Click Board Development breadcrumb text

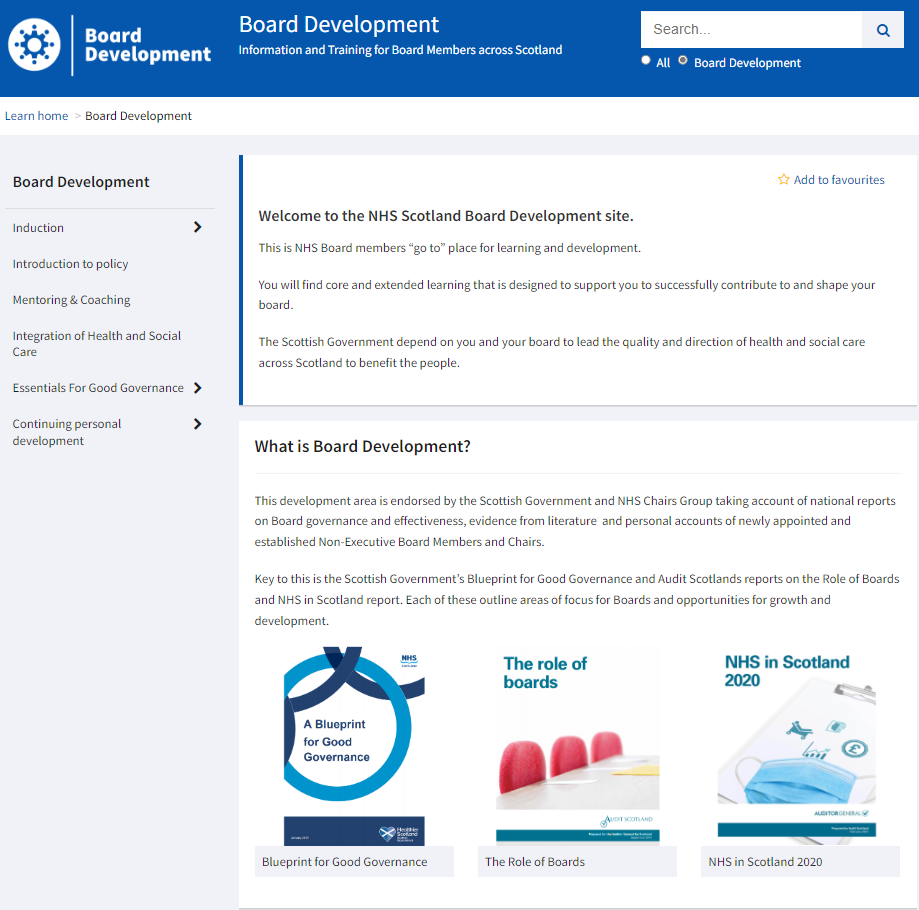tap(138, 116)
